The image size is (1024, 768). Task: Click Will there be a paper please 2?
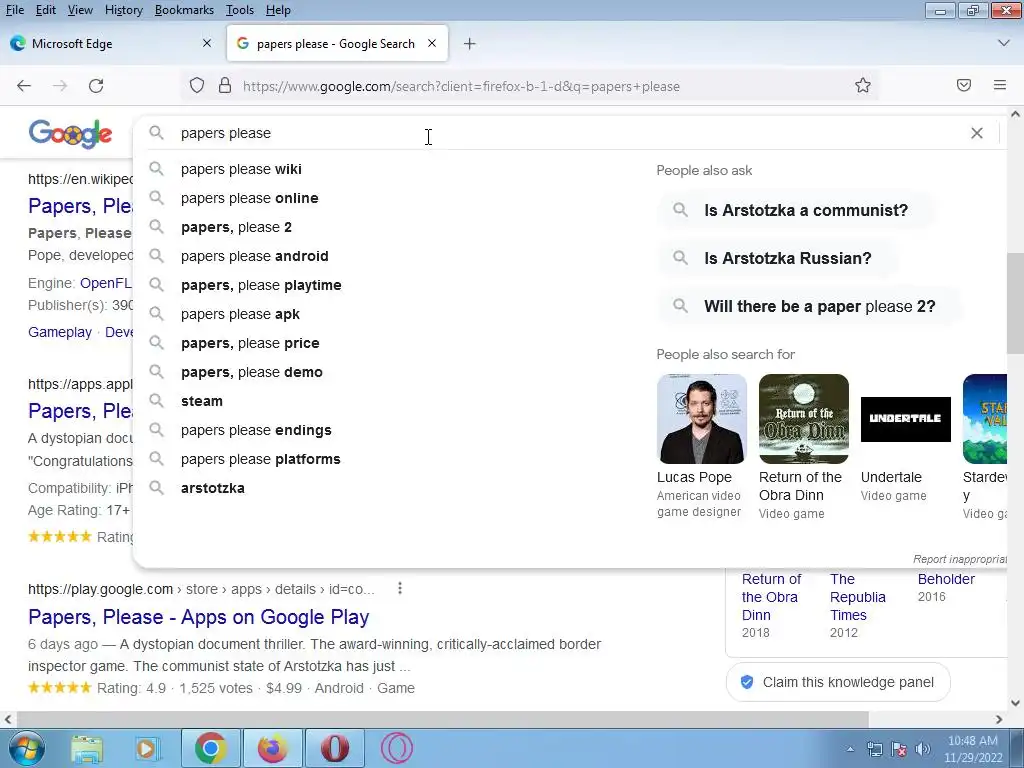click(x=810, y=306)
